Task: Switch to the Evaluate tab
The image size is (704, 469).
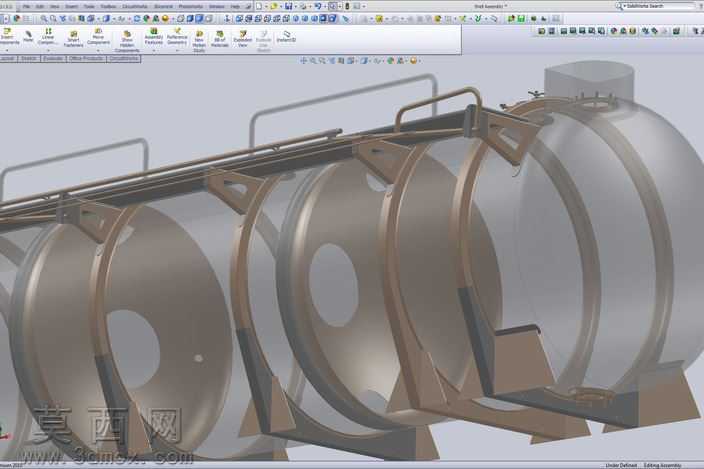Action: (x=53, y=58)
